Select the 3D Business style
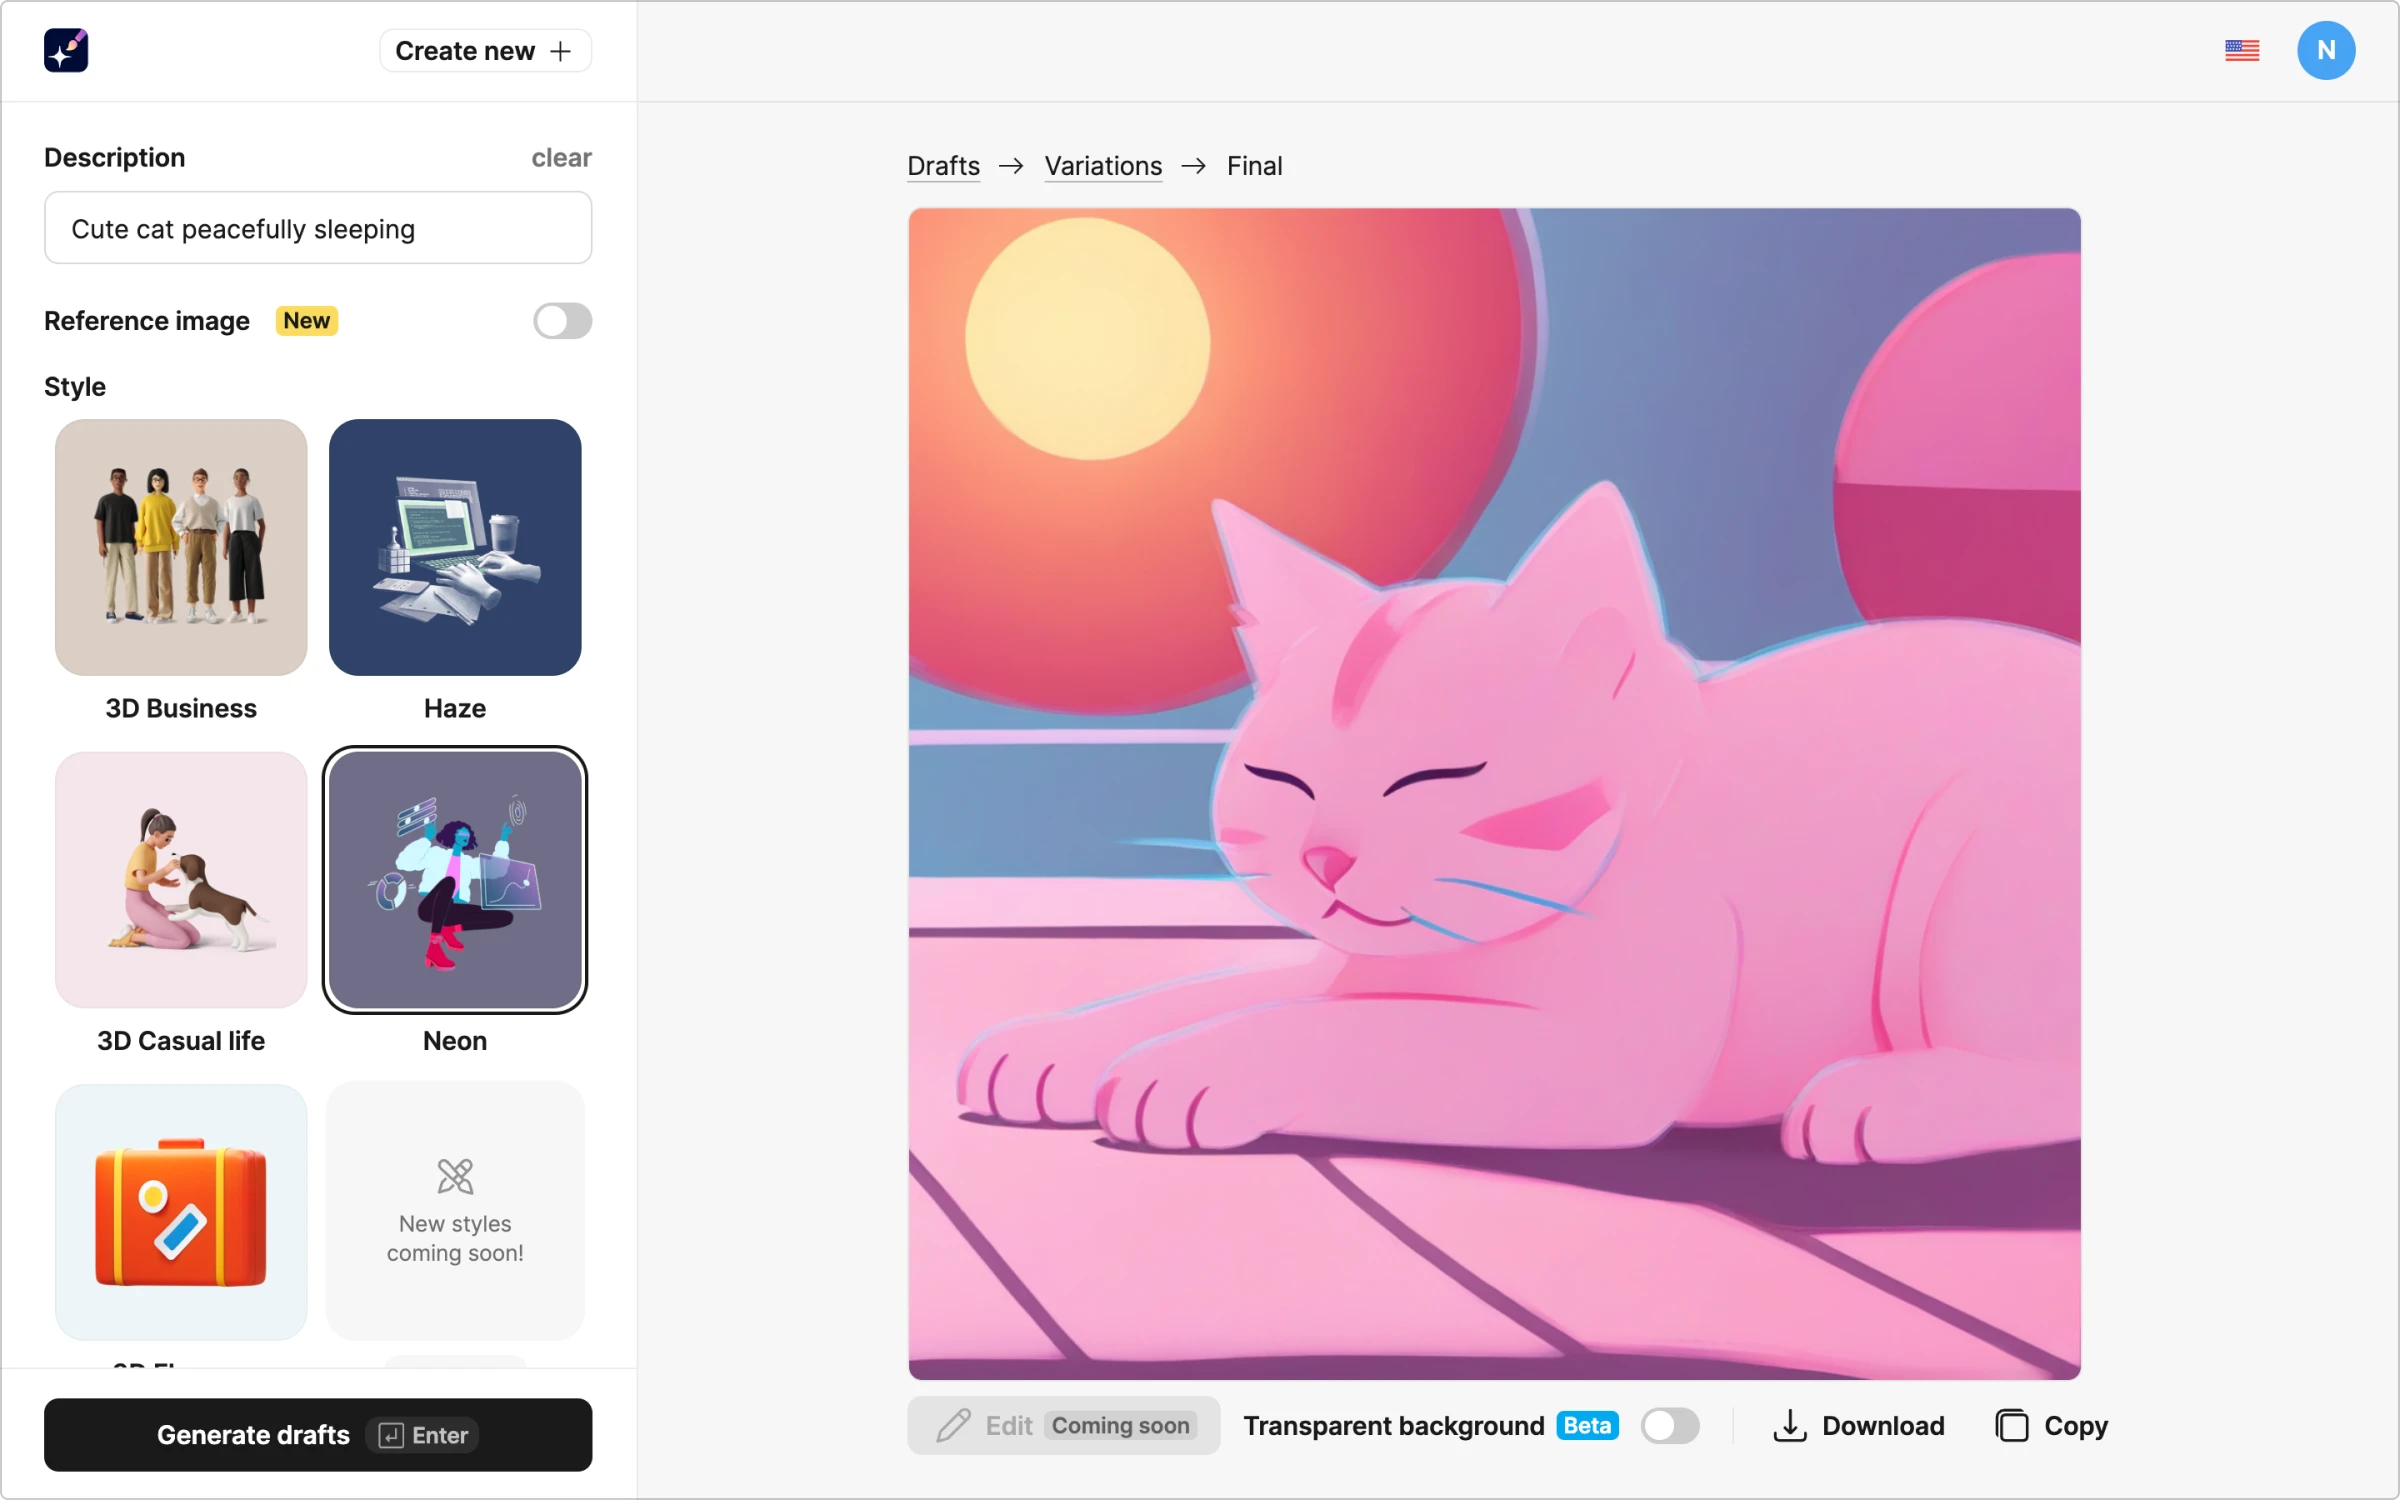This screenshot has width=2400, height=1500. point(181,547)
